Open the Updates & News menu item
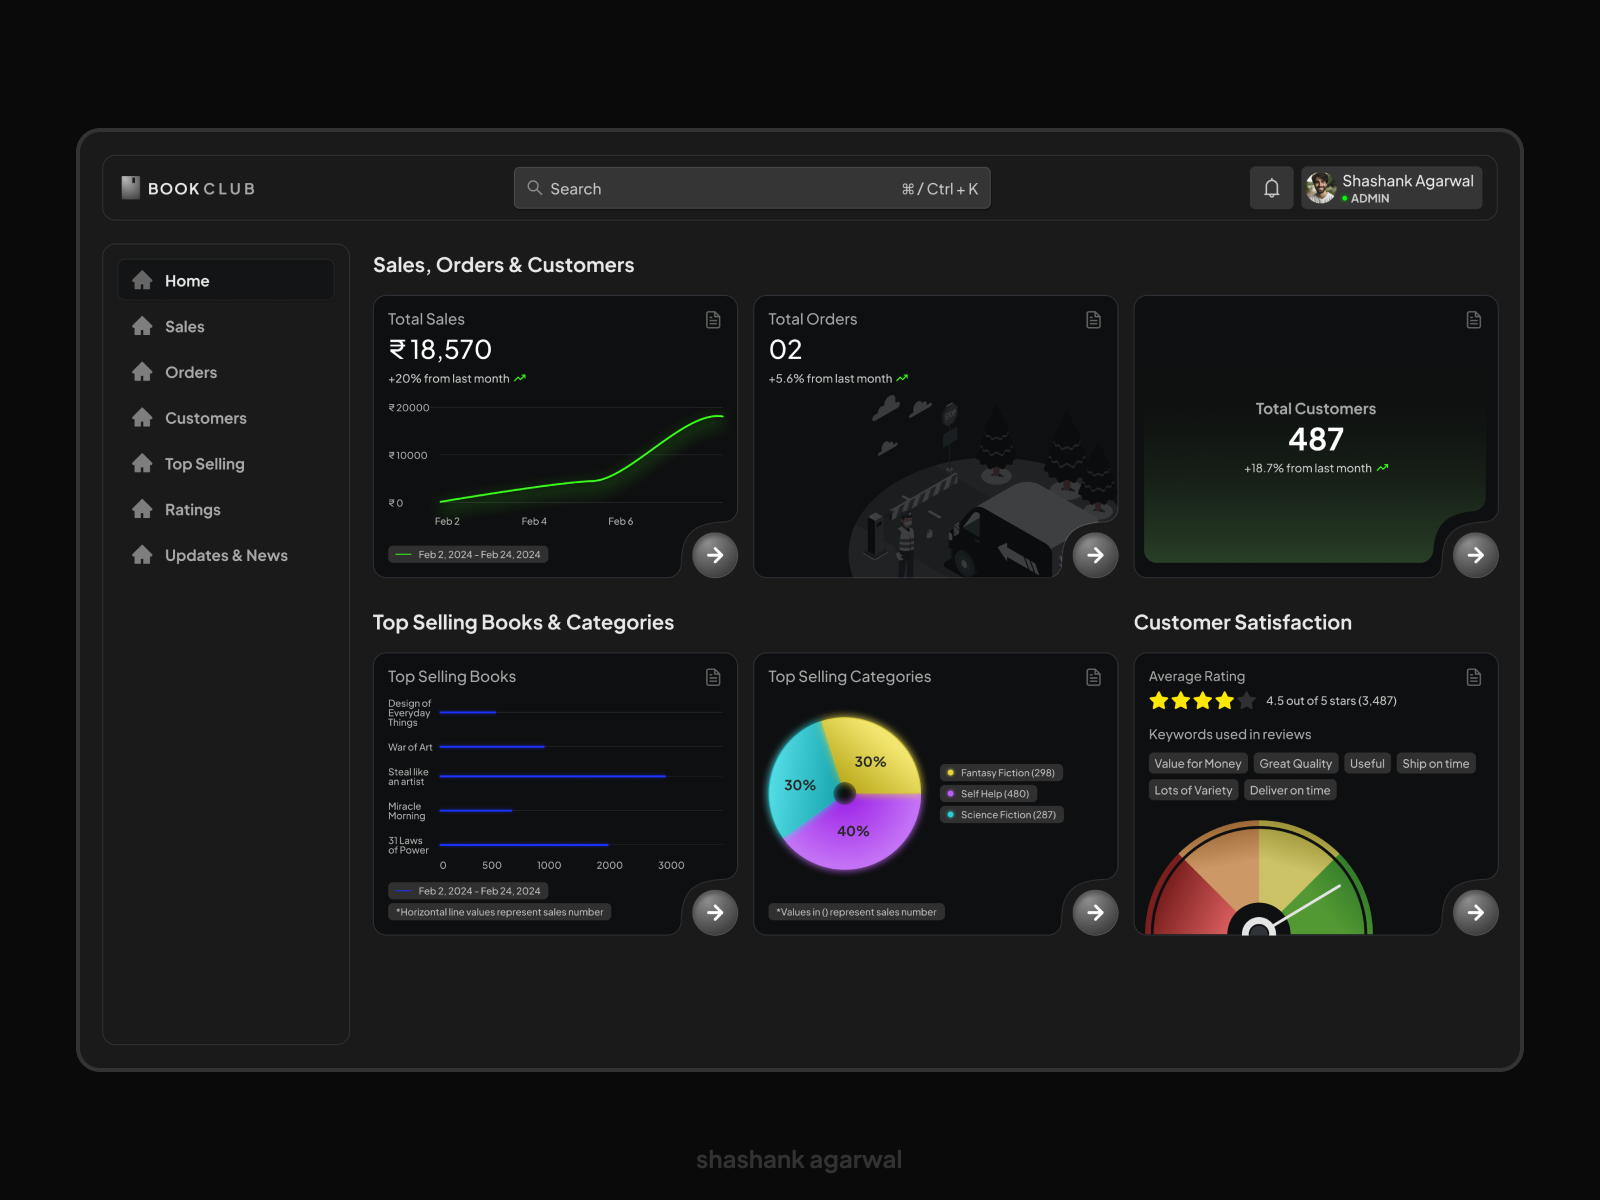The width and height of the screenshot is (1600, 1200). [x=226, y=555]
